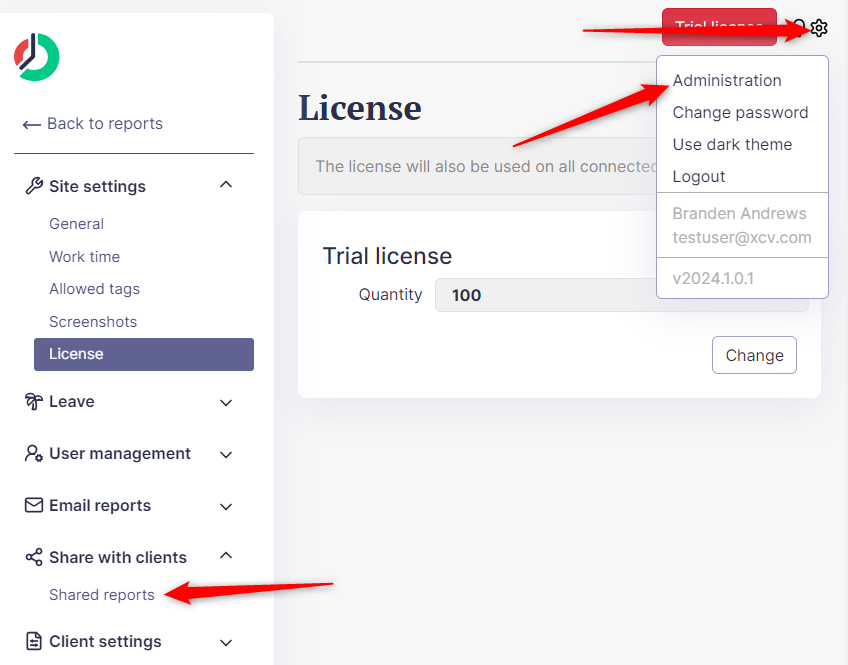Enable Use dark theme option
848x665 pixels.
click(x=732, y=145)
